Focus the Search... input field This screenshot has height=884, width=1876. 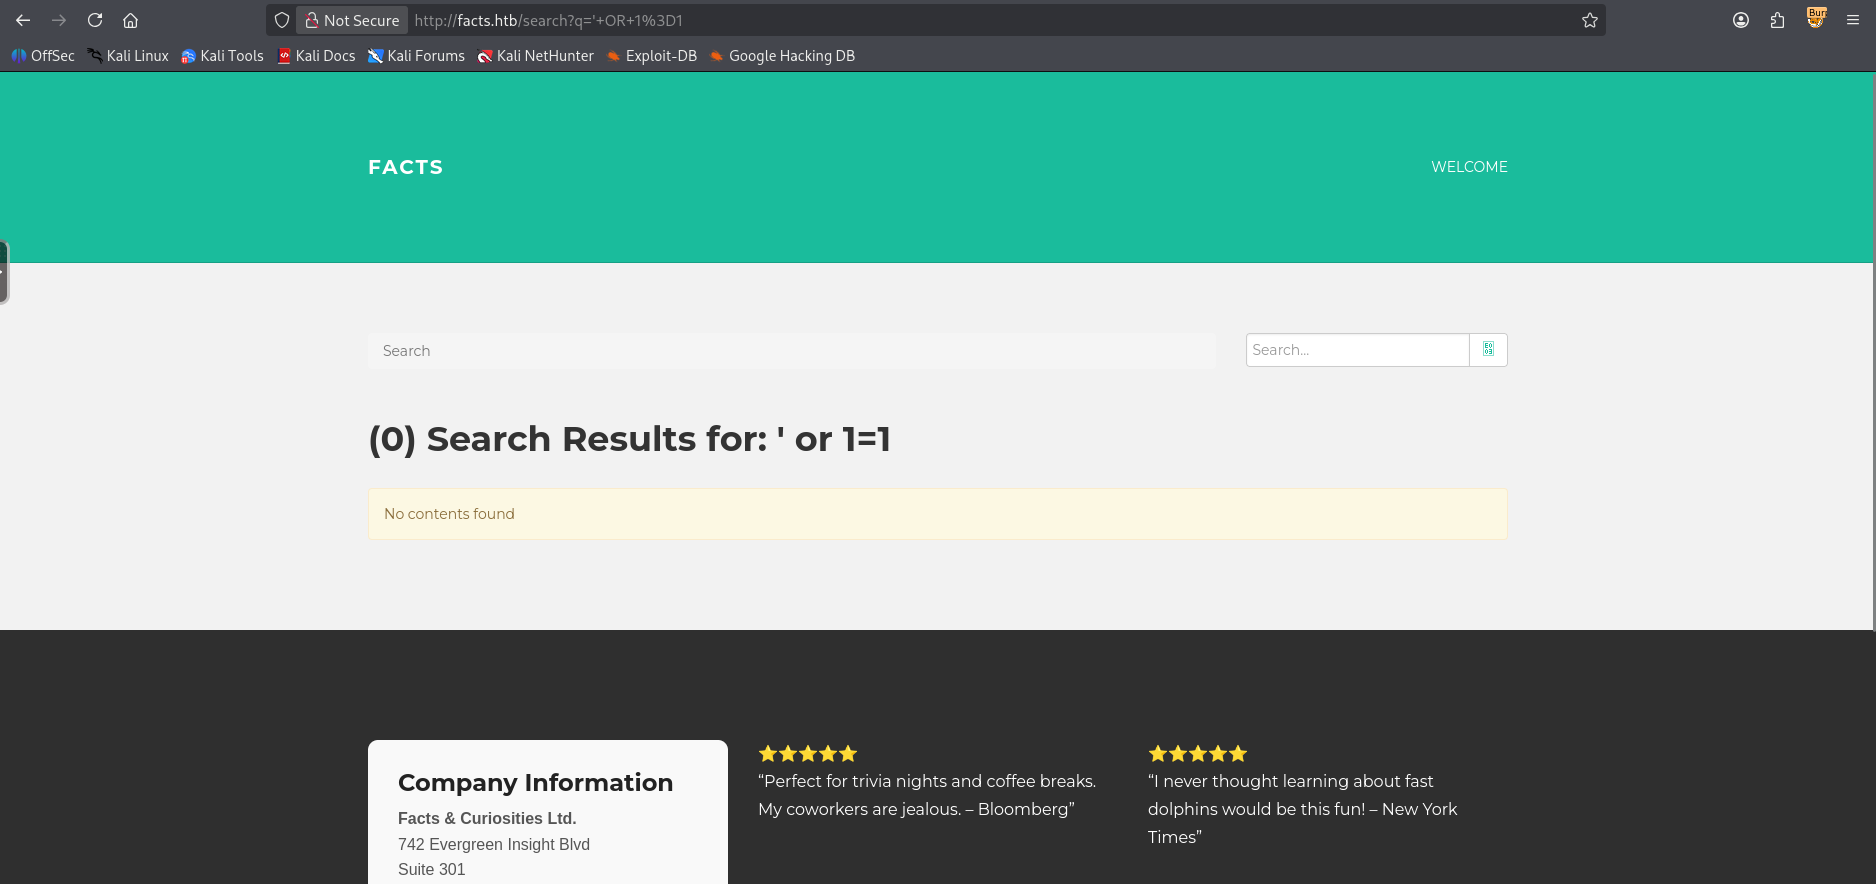point(1357,350)
